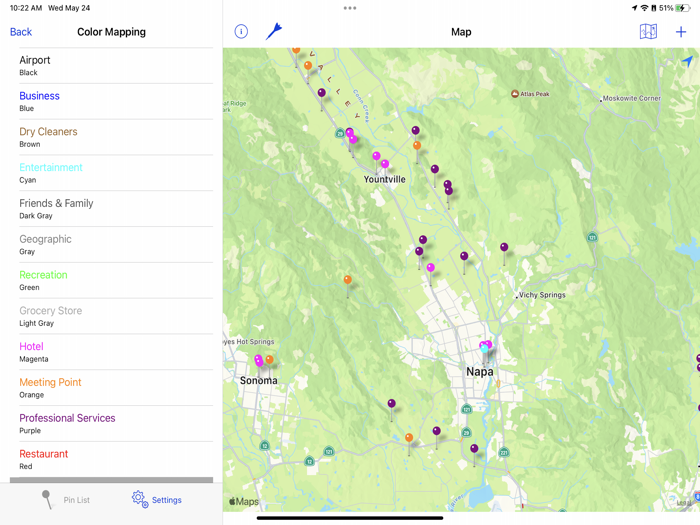Tap the info icon in Map toolbar
Screen dimensions: 700x525
241,32
